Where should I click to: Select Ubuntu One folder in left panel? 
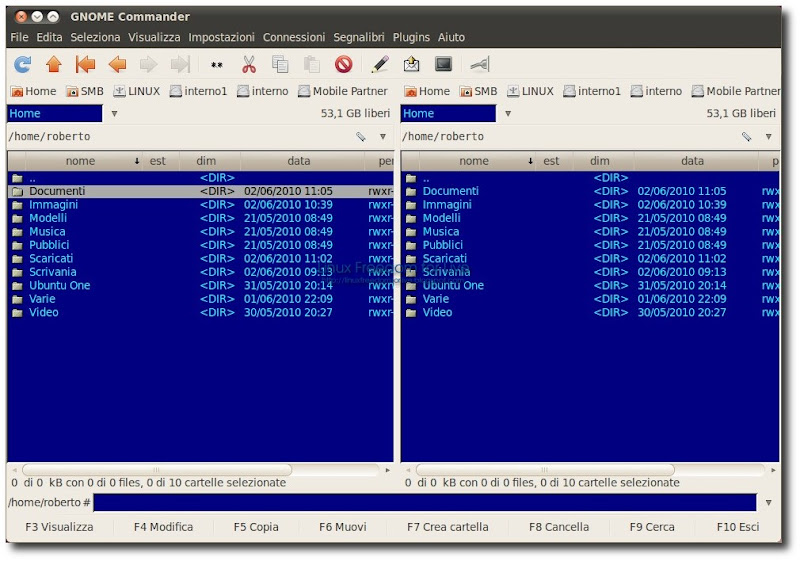[201, 286]
